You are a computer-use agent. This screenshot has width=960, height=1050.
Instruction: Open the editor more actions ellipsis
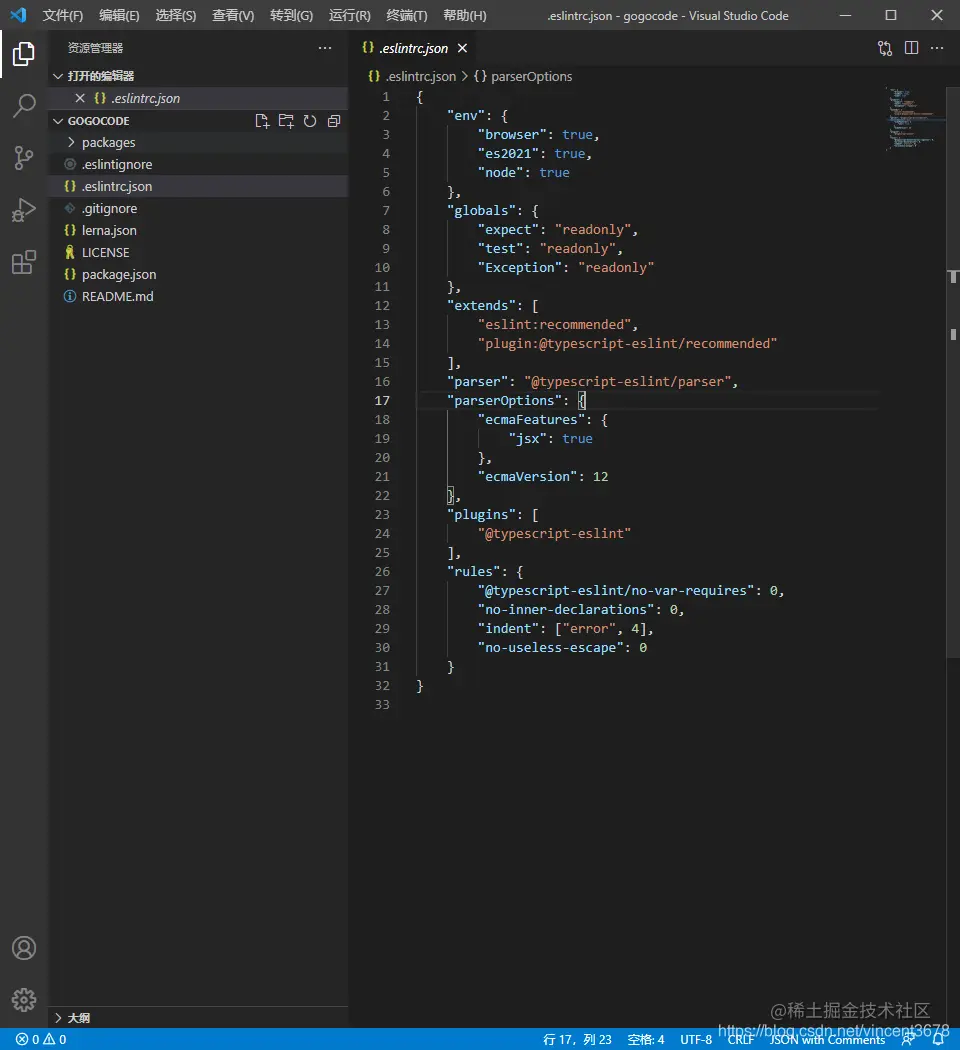(937, 48)
